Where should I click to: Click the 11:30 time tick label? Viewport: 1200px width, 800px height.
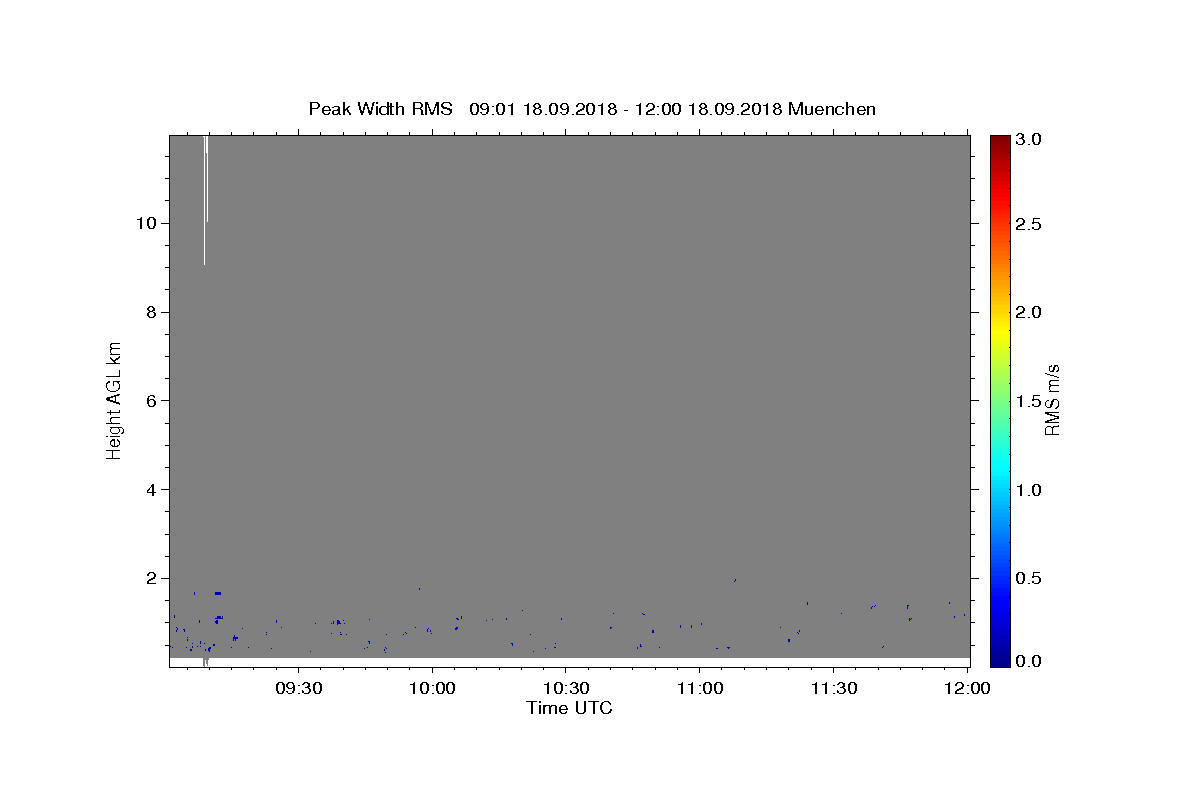click(832, 688)
